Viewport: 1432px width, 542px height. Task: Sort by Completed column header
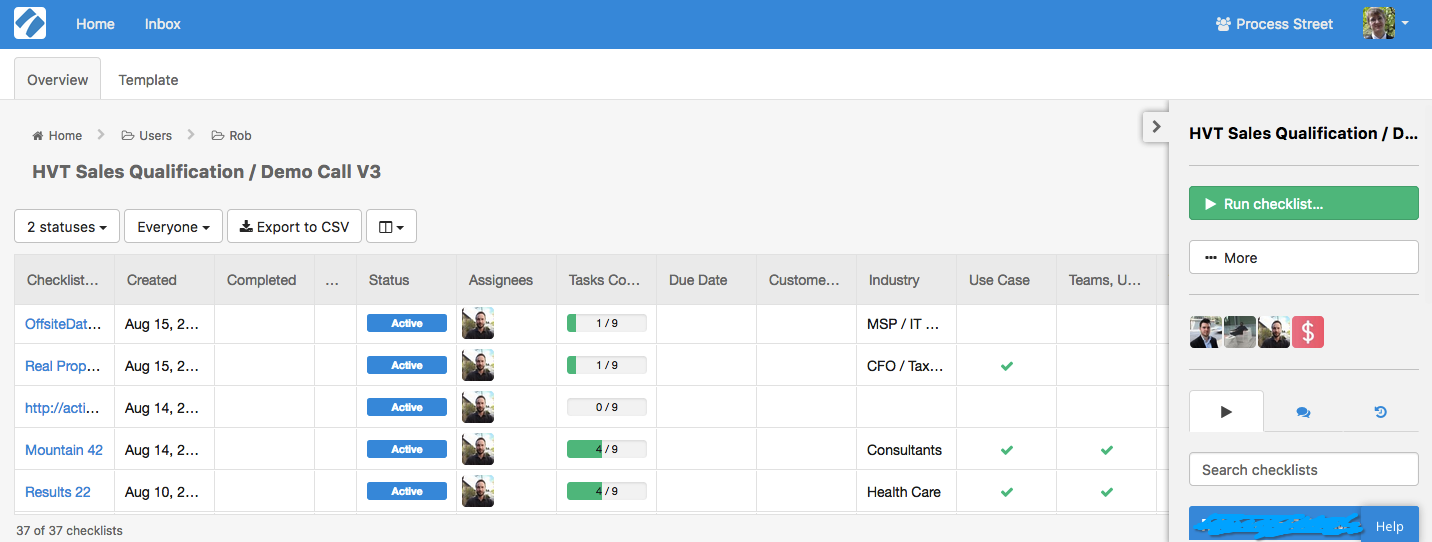(264, 280)
